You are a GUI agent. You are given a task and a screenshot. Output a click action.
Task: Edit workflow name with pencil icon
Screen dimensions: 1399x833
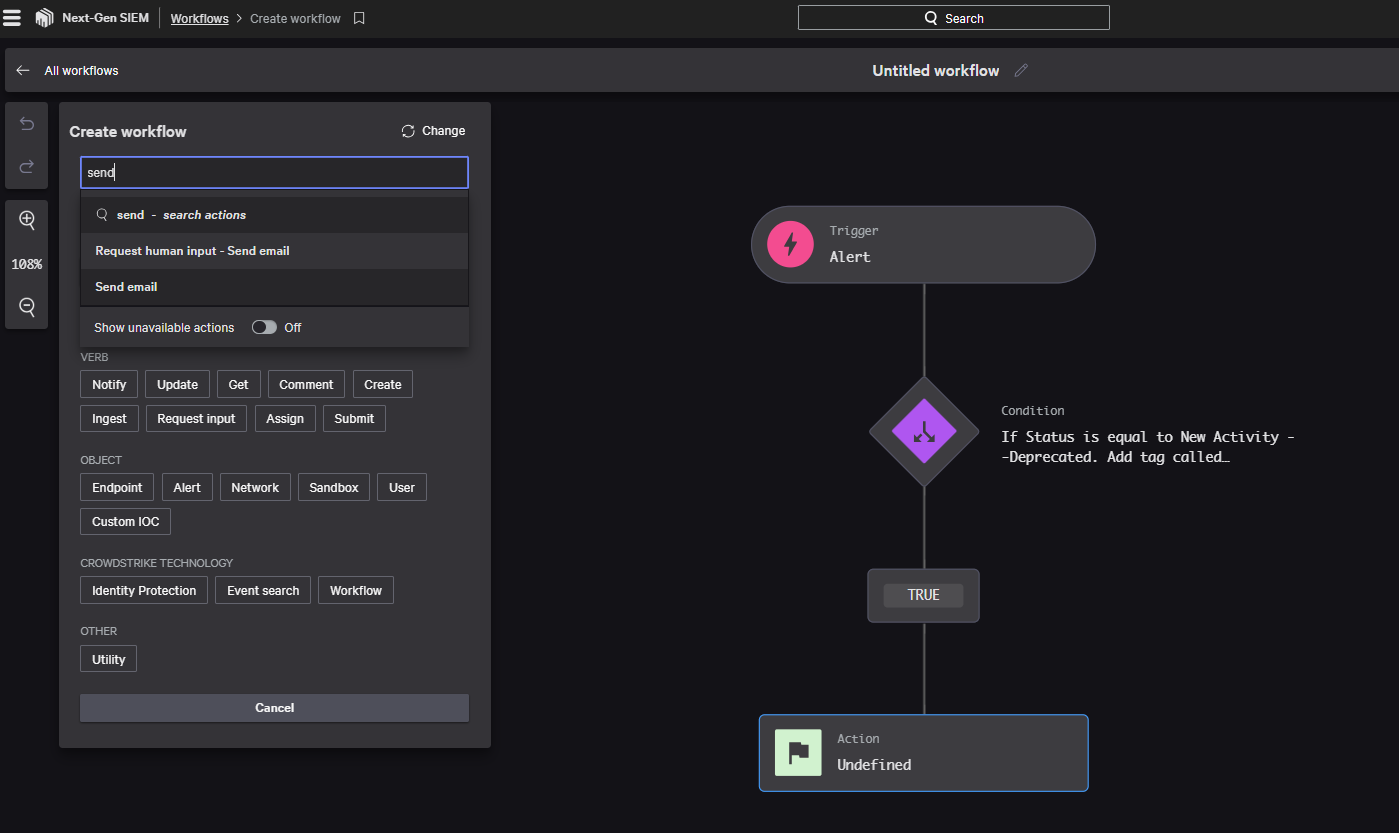1021,70
